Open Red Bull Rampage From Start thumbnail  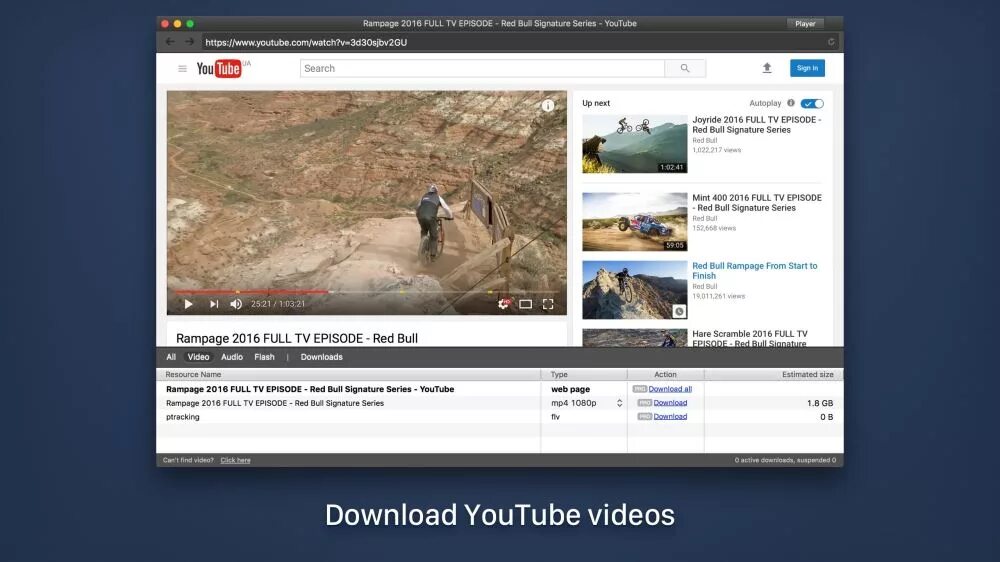(x=635, y=290)
